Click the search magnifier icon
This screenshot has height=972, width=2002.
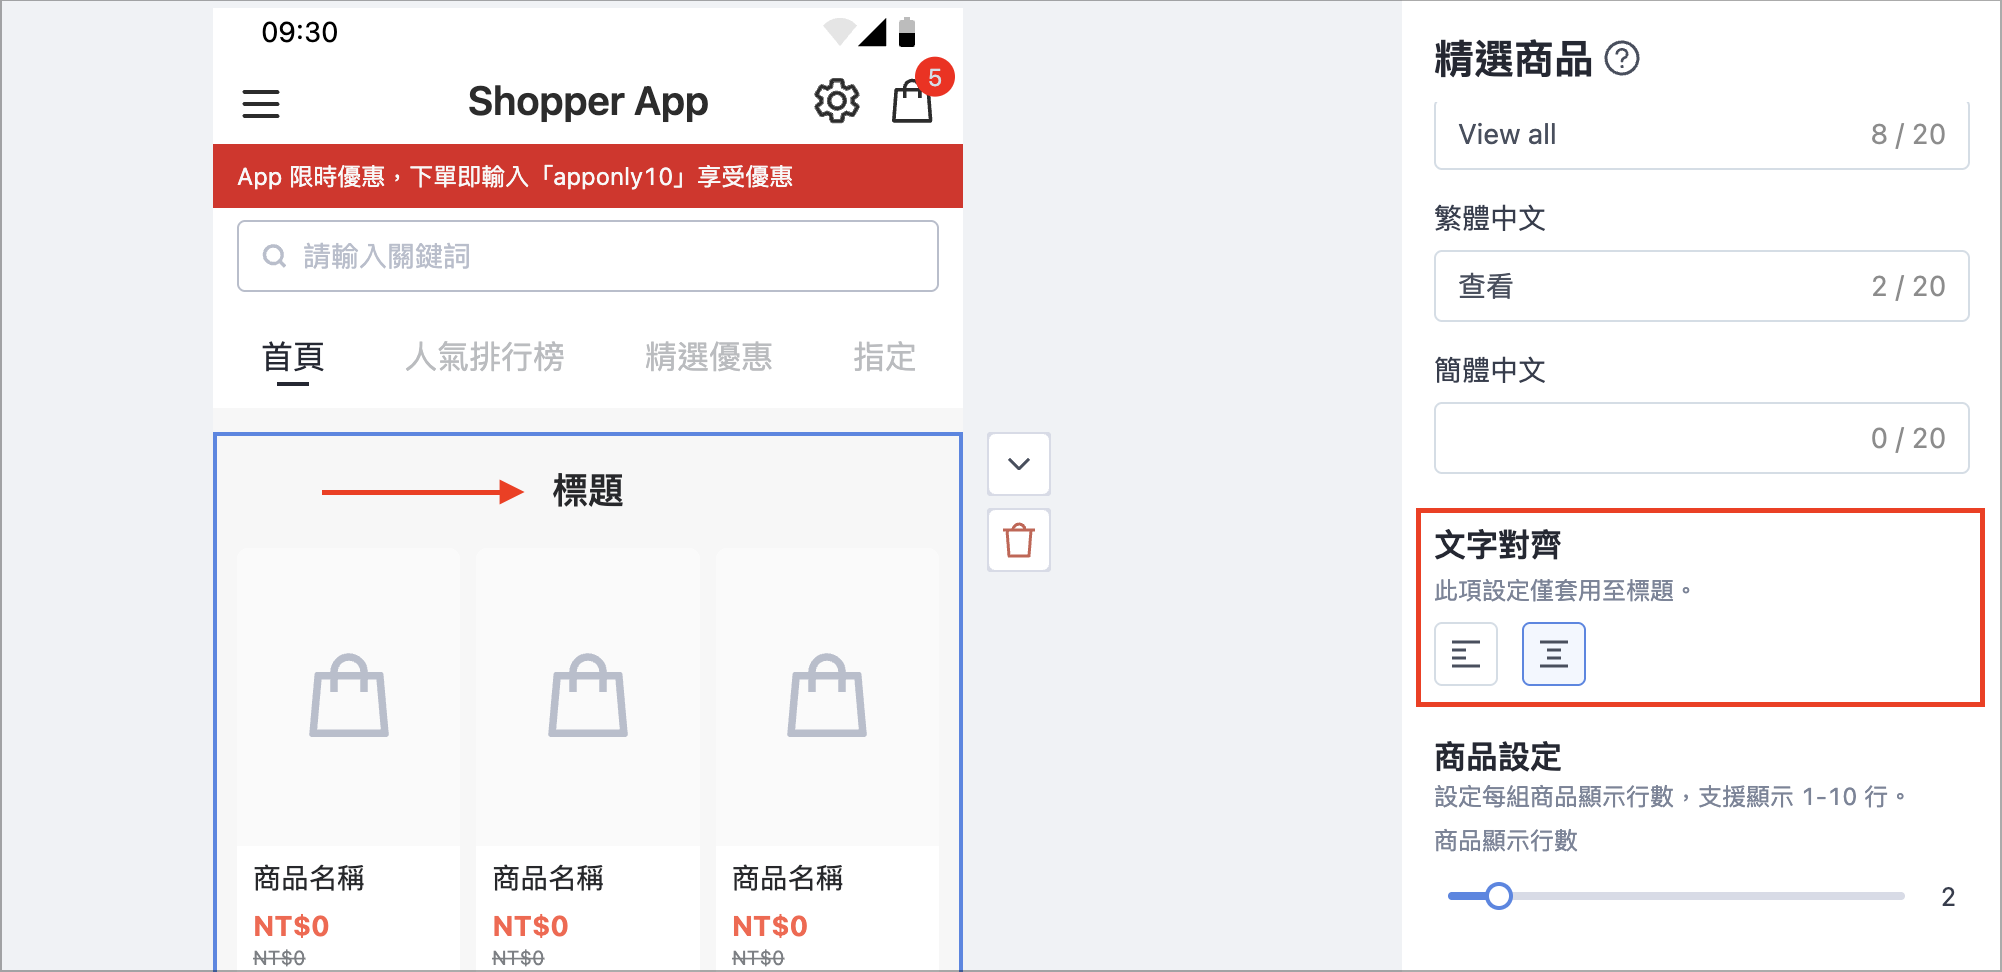(274, 256)
